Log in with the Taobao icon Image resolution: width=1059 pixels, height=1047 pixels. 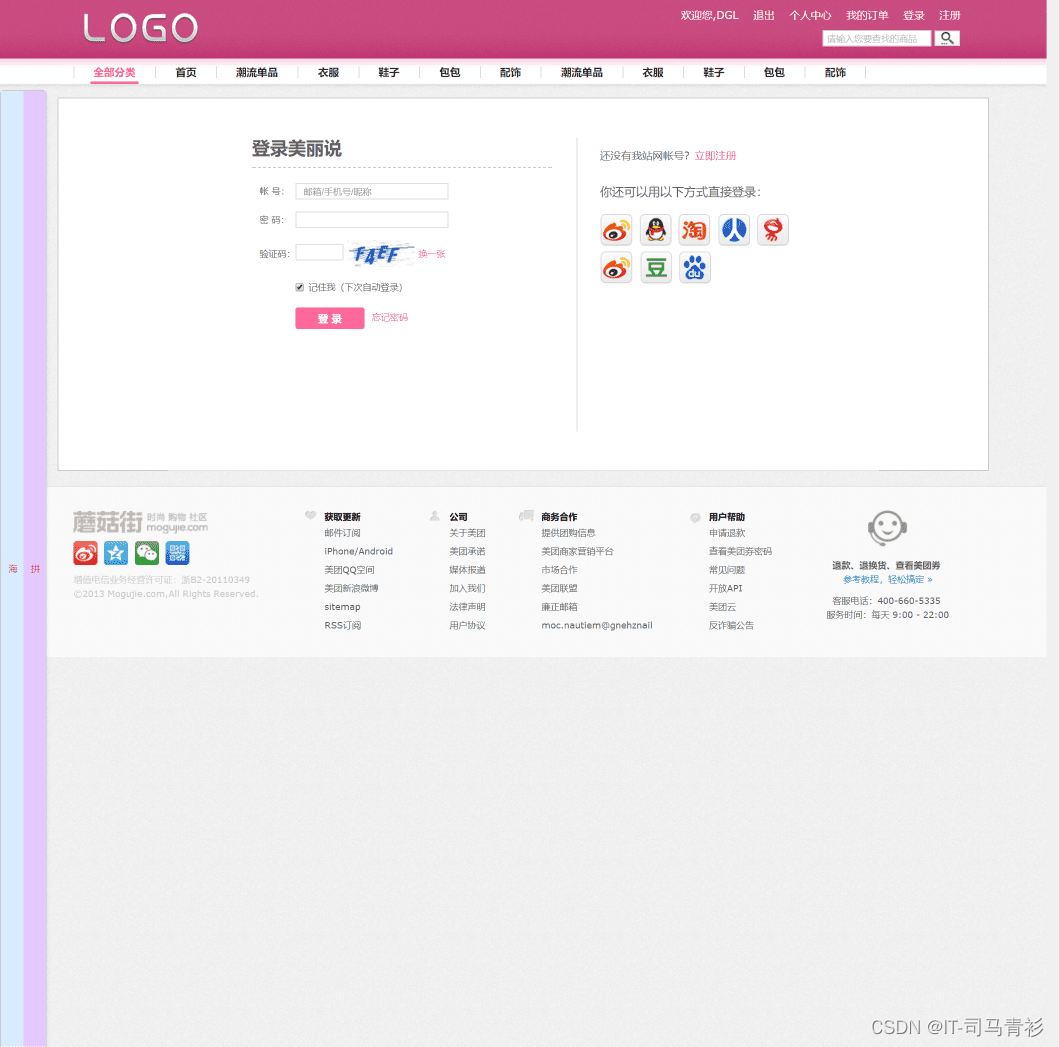(694, 230)
